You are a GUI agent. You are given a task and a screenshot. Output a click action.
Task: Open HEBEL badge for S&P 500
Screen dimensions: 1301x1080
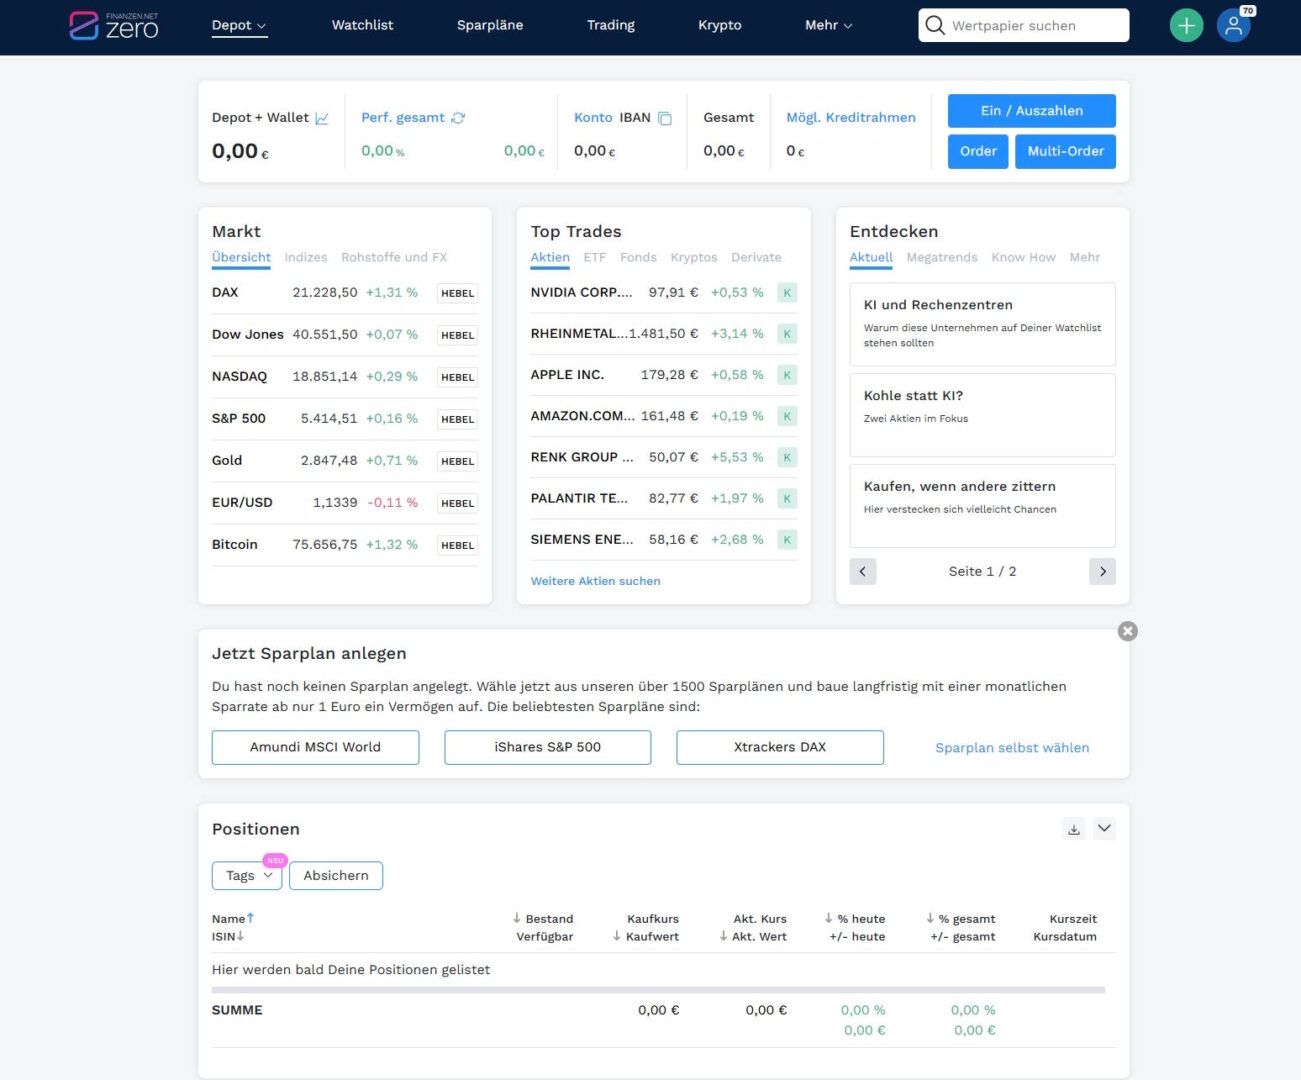point(458,419)
